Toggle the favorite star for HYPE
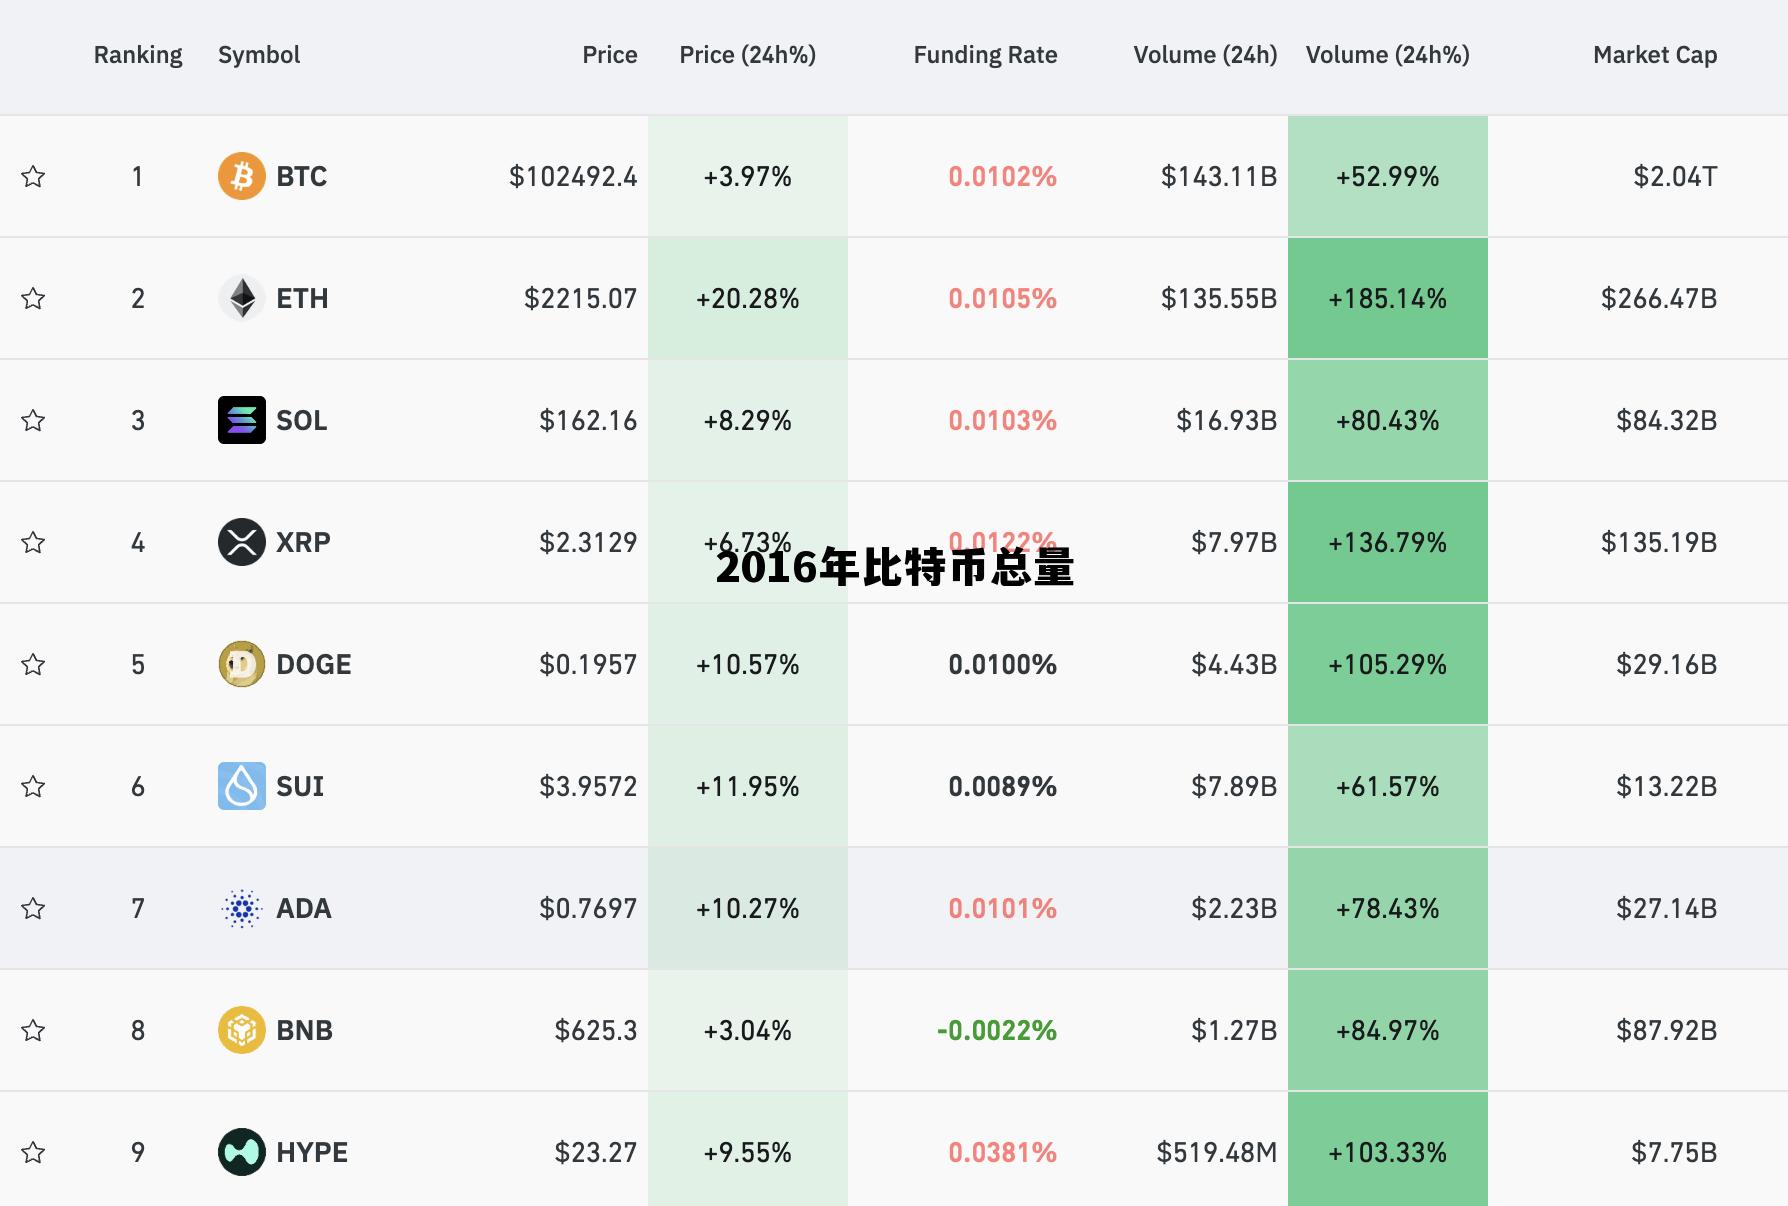This screenshot has width=1788, height=1206. [x=33, y=1152]
